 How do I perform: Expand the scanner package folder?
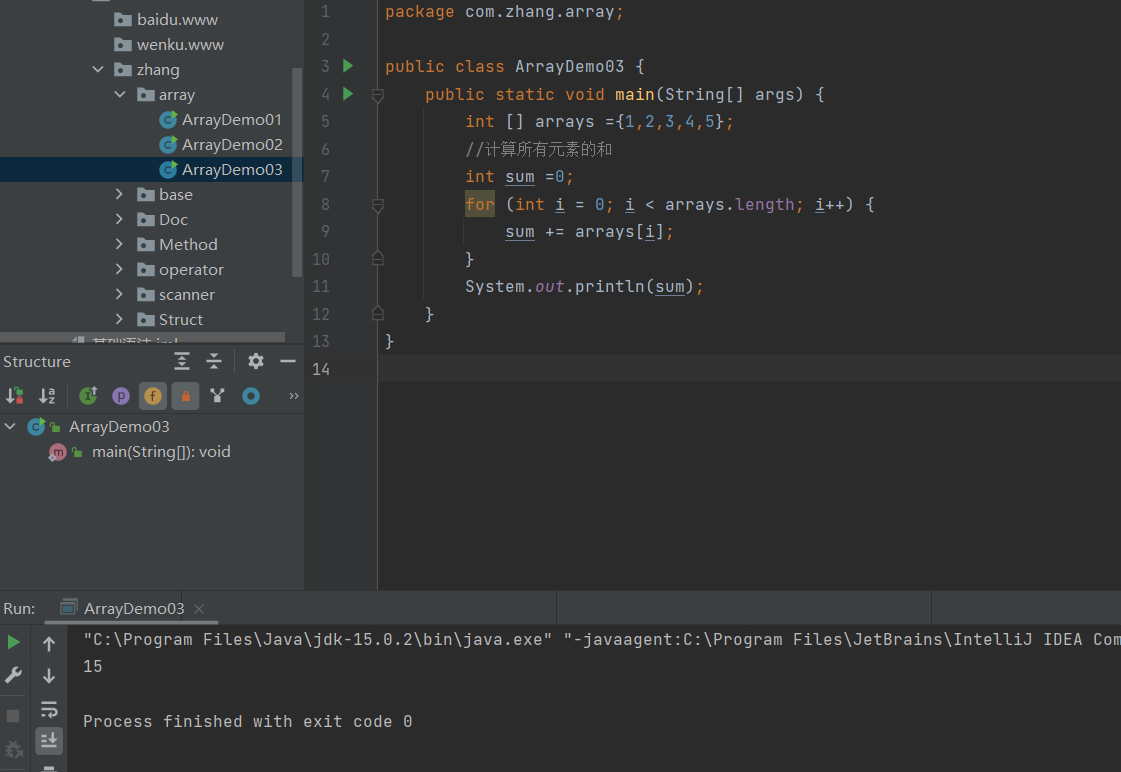119,295
